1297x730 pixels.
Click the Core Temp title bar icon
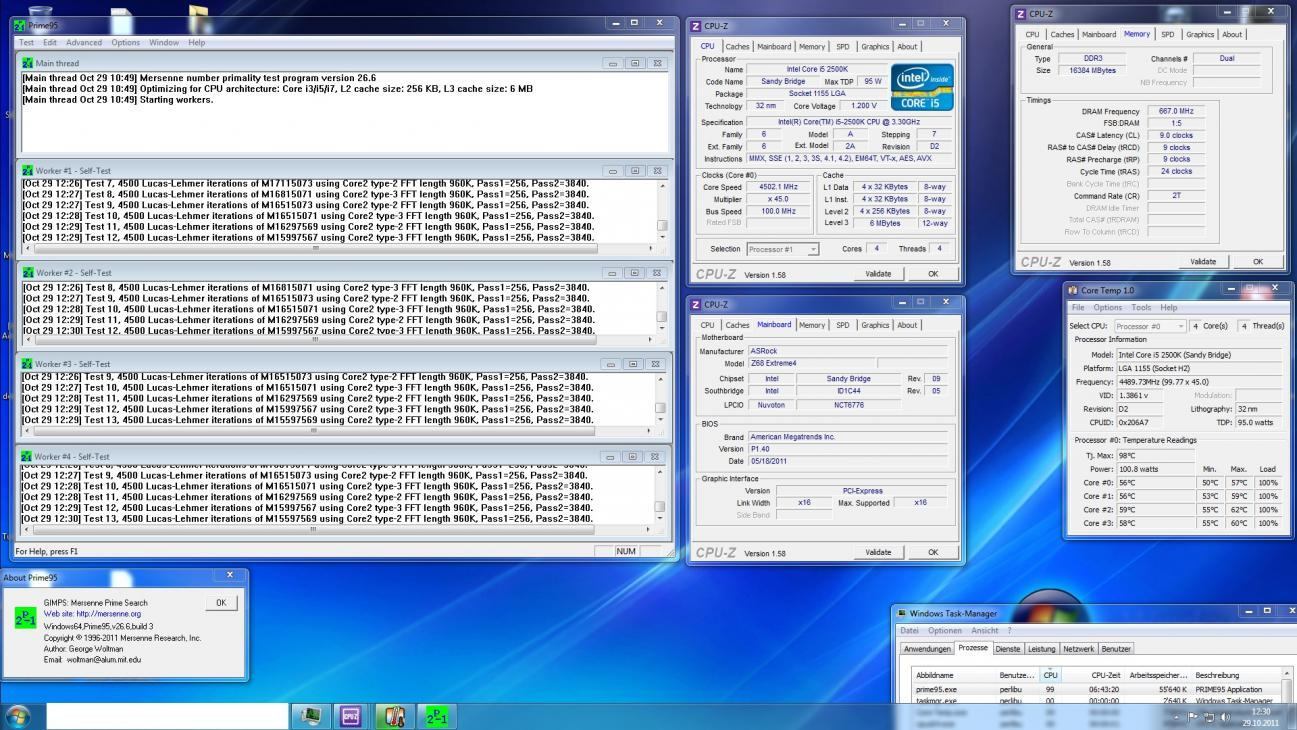click(x=1073, y=290)
